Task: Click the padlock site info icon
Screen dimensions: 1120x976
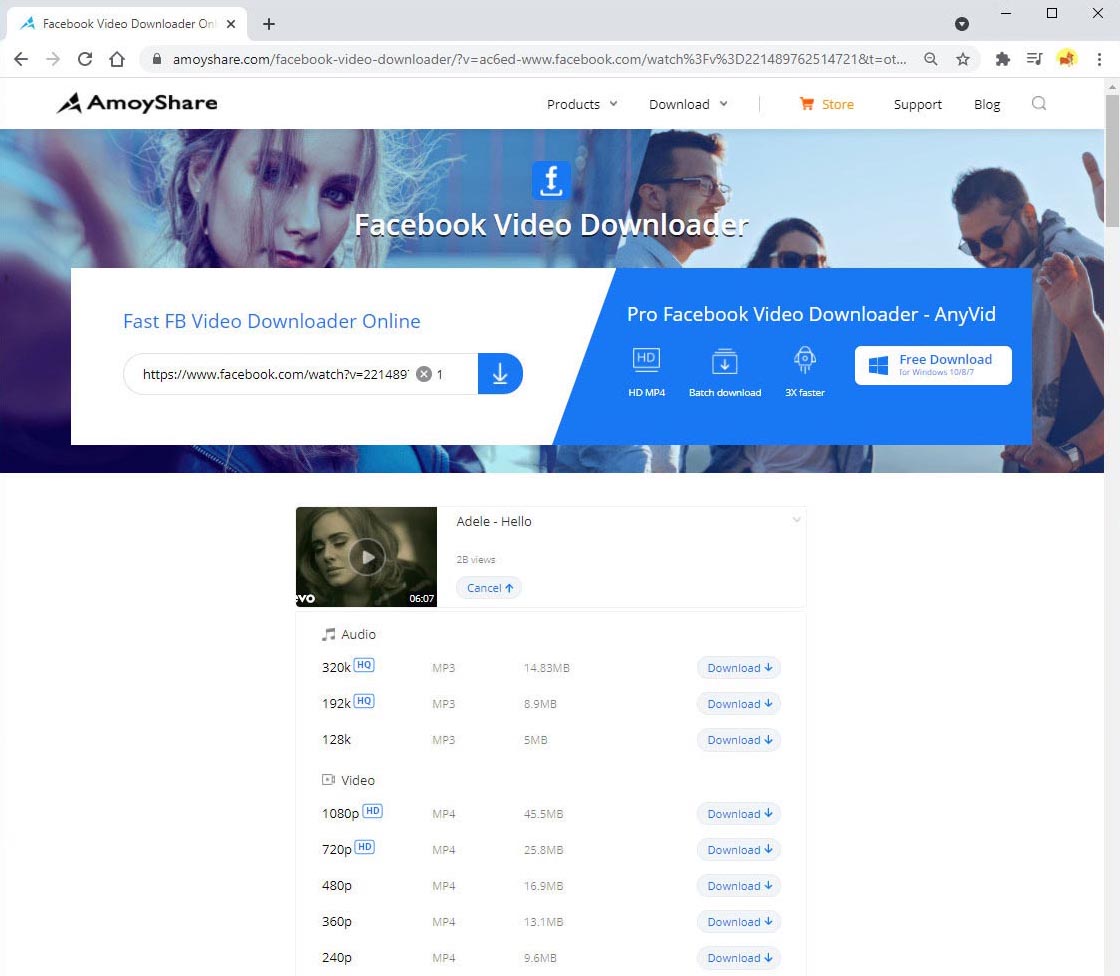Action: (x=157, y=59)
